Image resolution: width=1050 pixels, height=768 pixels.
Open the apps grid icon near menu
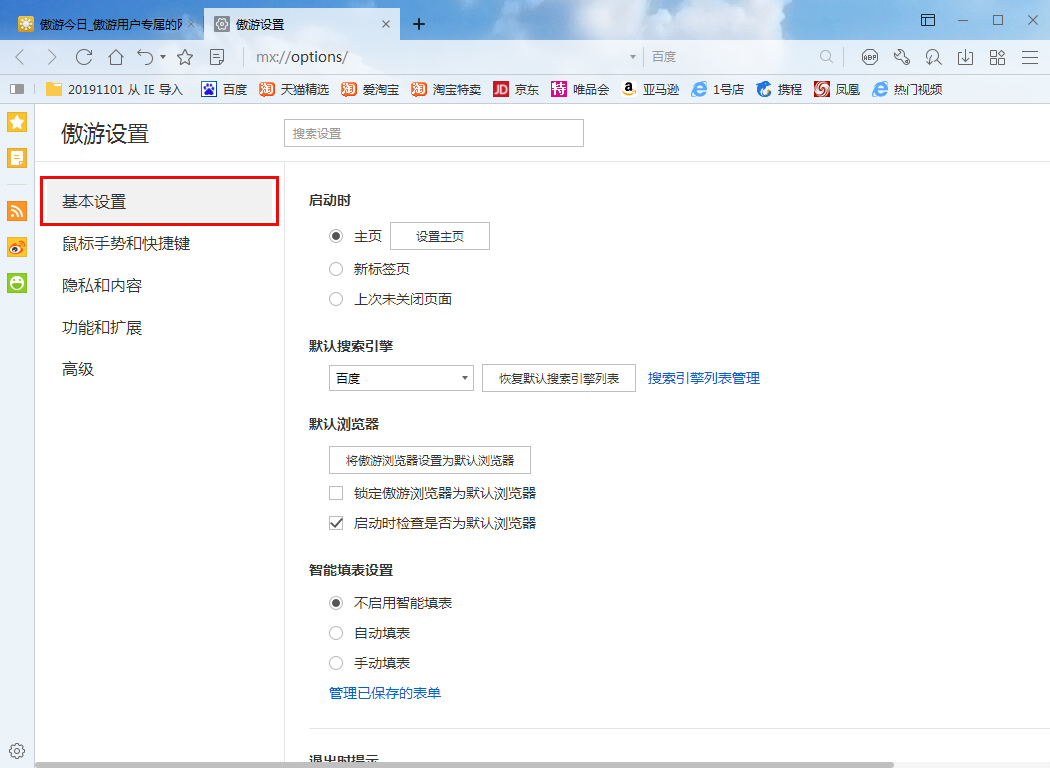click(x=997, y=58)
